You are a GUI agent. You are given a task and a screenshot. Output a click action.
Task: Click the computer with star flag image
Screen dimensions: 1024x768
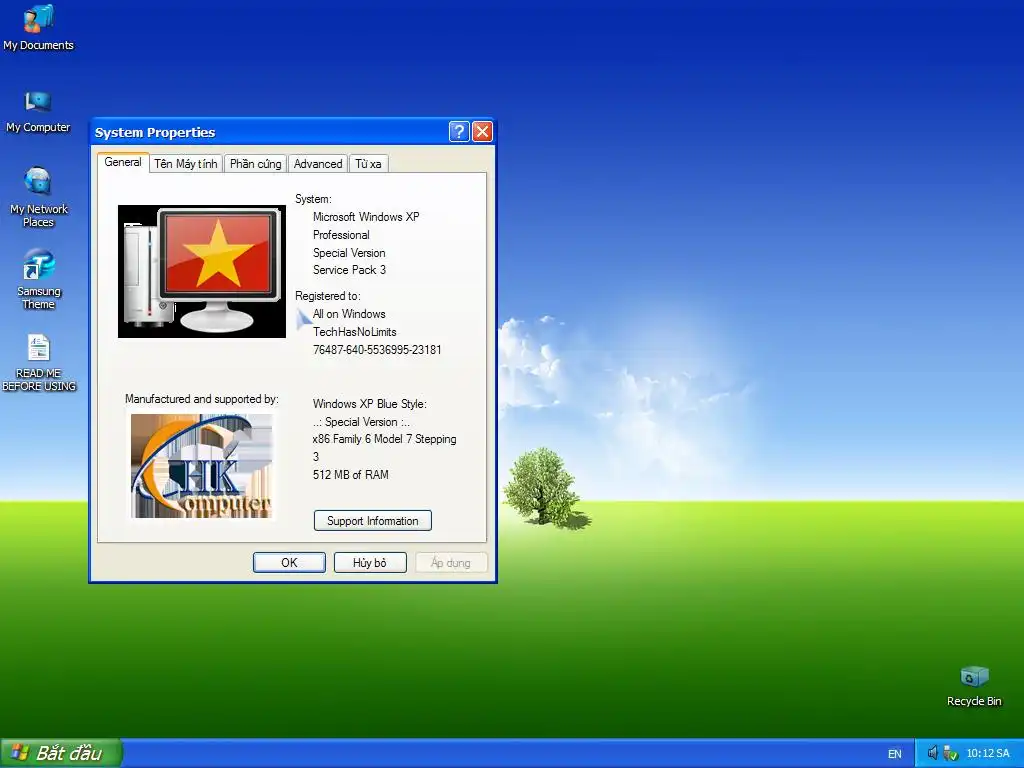click(202, 271)
